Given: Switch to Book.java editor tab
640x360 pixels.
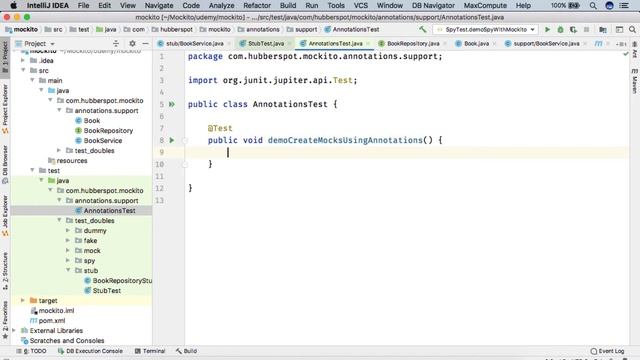Looking at the screenshot, I should pyautogui.click(x=476, y=43).
